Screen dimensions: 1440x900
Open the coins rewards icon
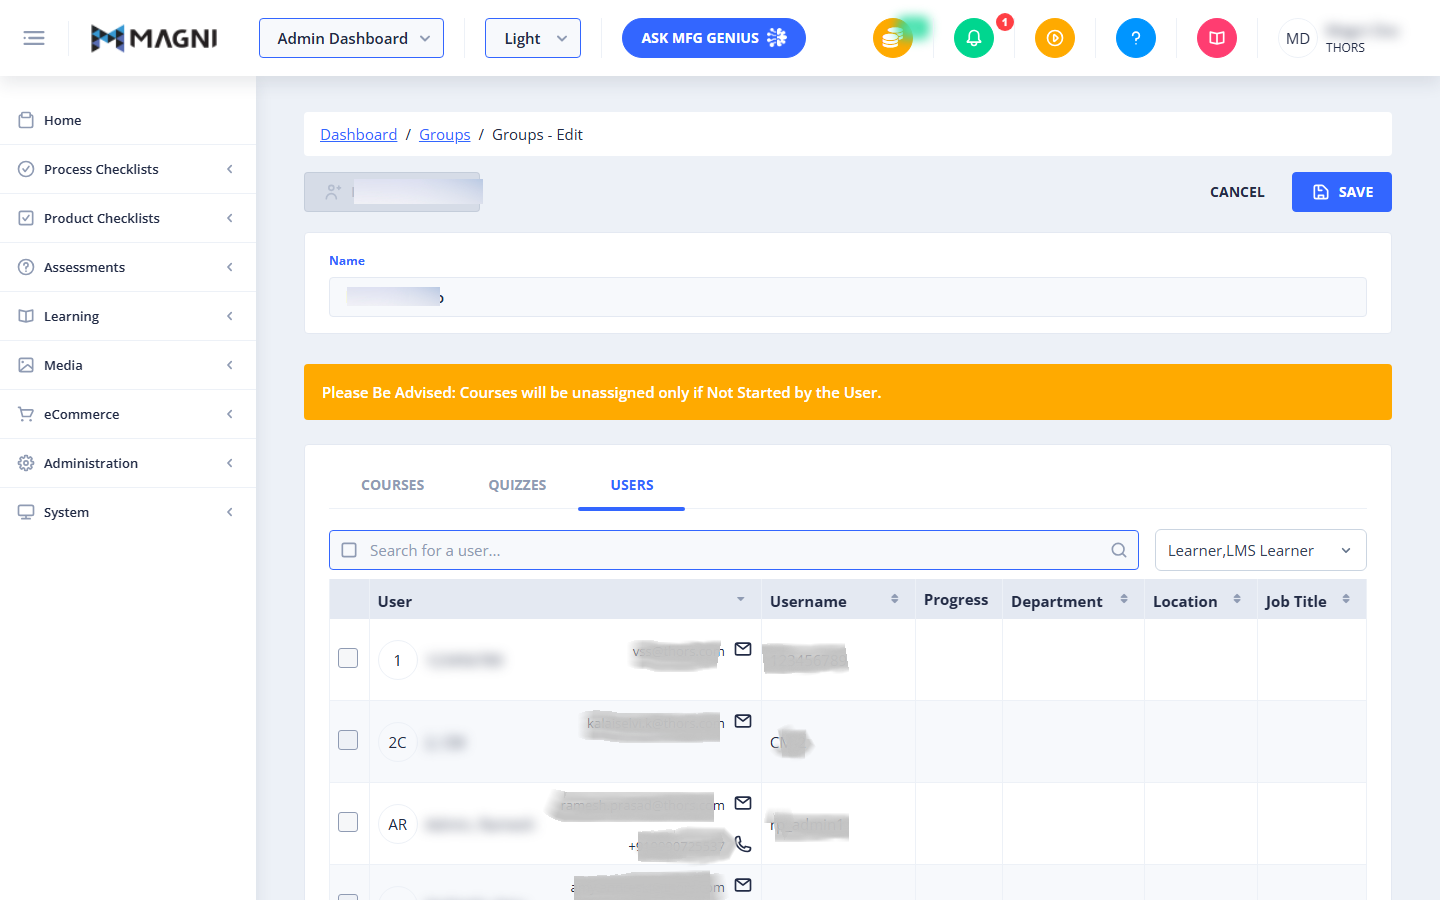[x=892, y=38]
